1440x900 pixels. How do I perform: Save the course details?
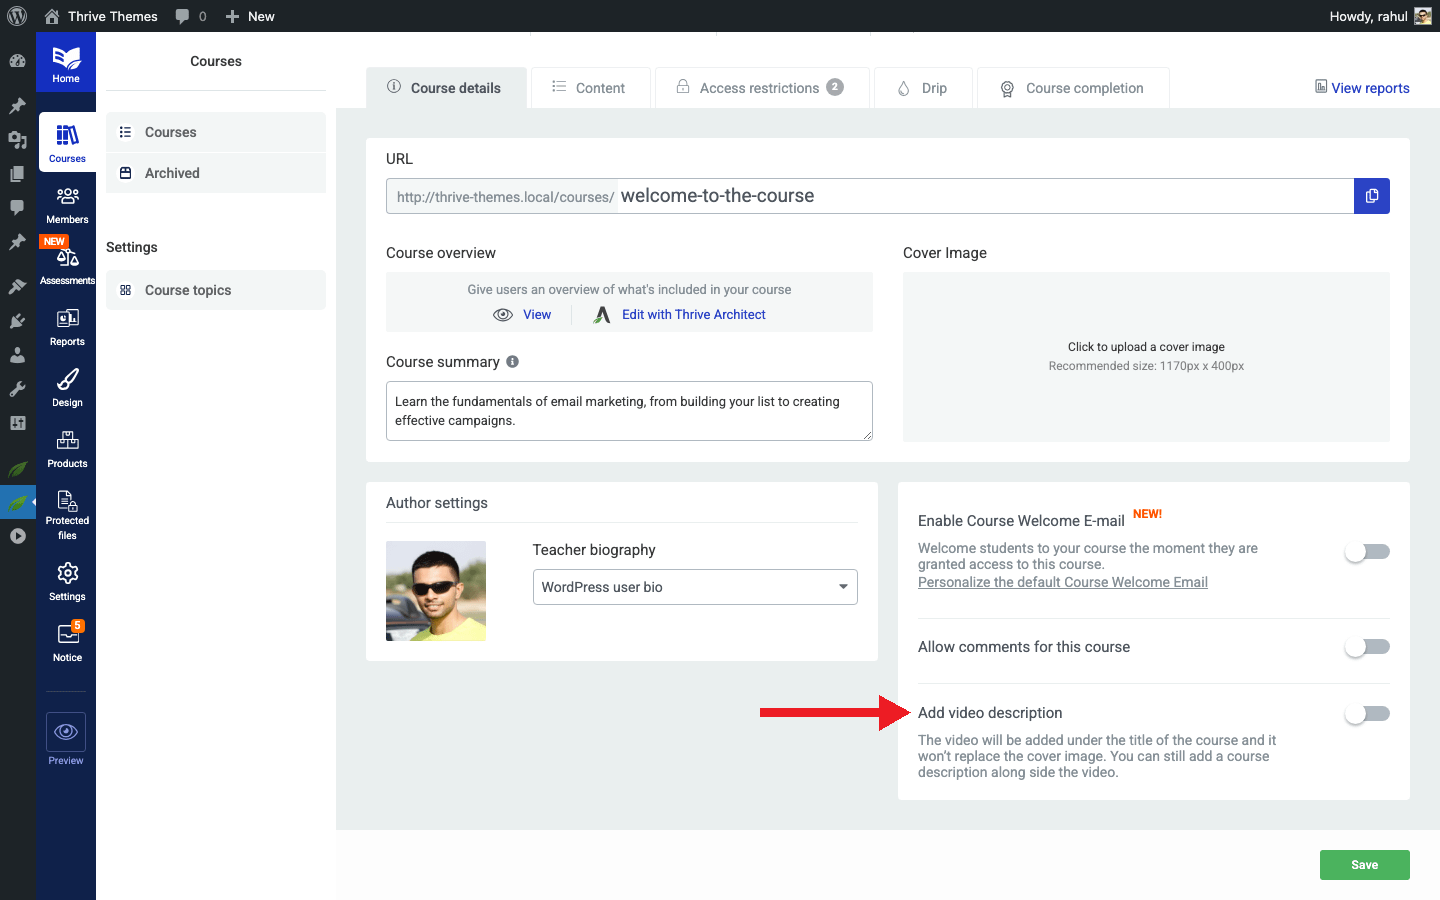1364,864
